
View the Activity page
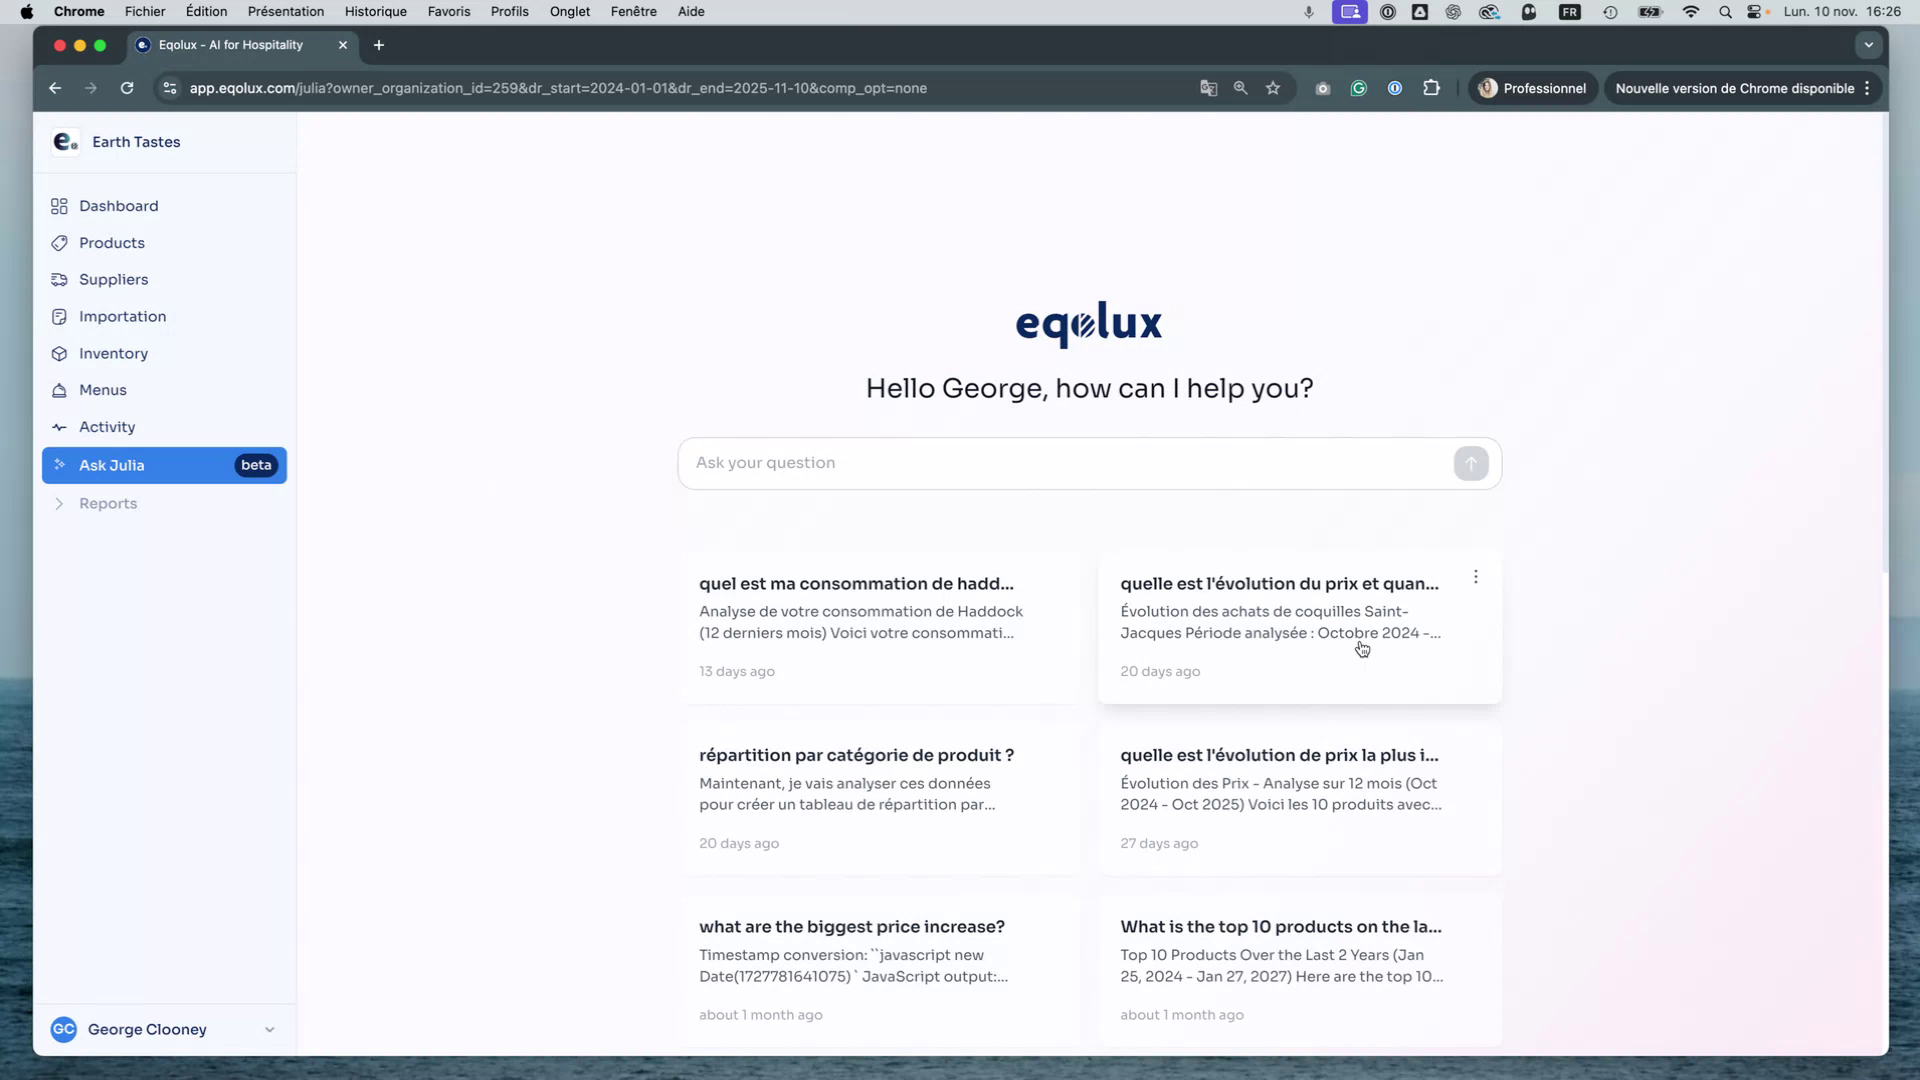[x=107, y=427]
